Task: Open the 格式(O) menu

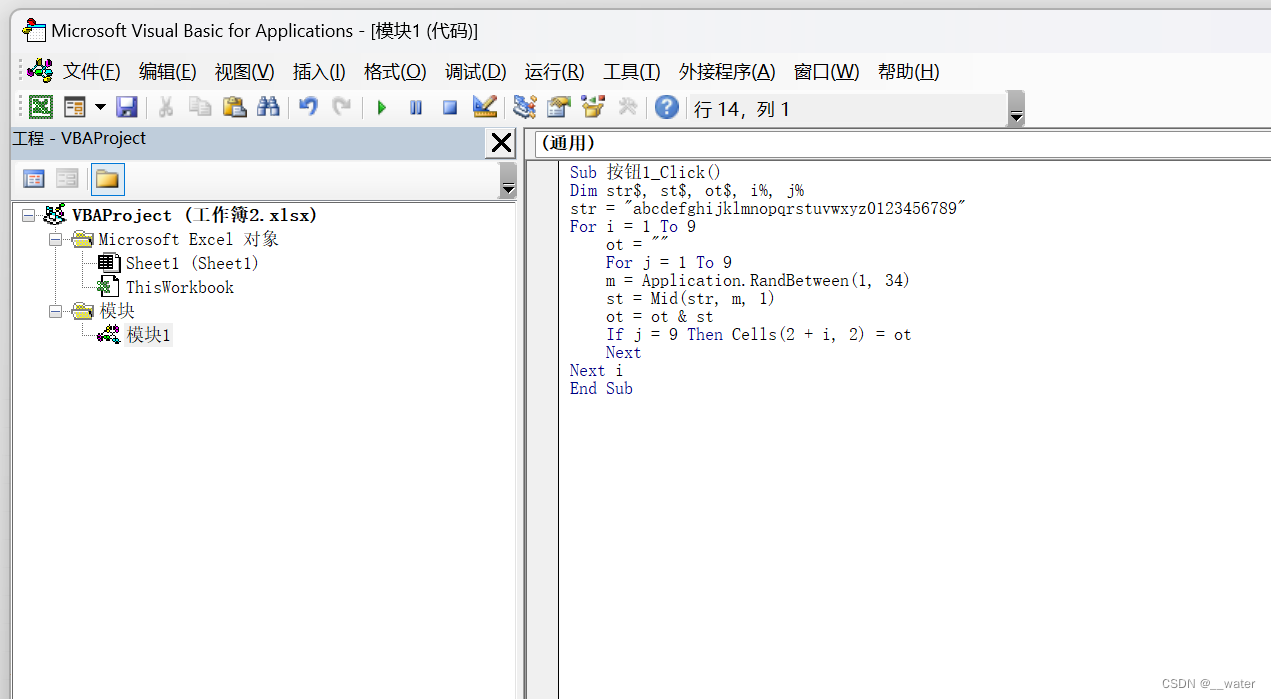Action: click(395, 72)
